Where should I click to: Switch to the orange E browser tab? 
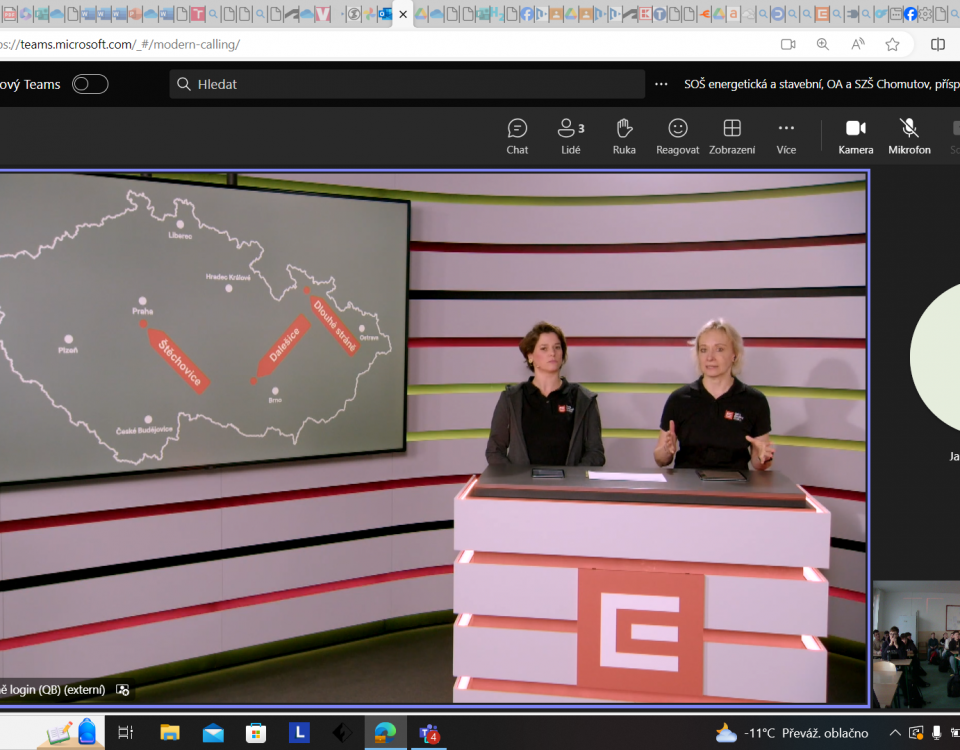[822, 13]
